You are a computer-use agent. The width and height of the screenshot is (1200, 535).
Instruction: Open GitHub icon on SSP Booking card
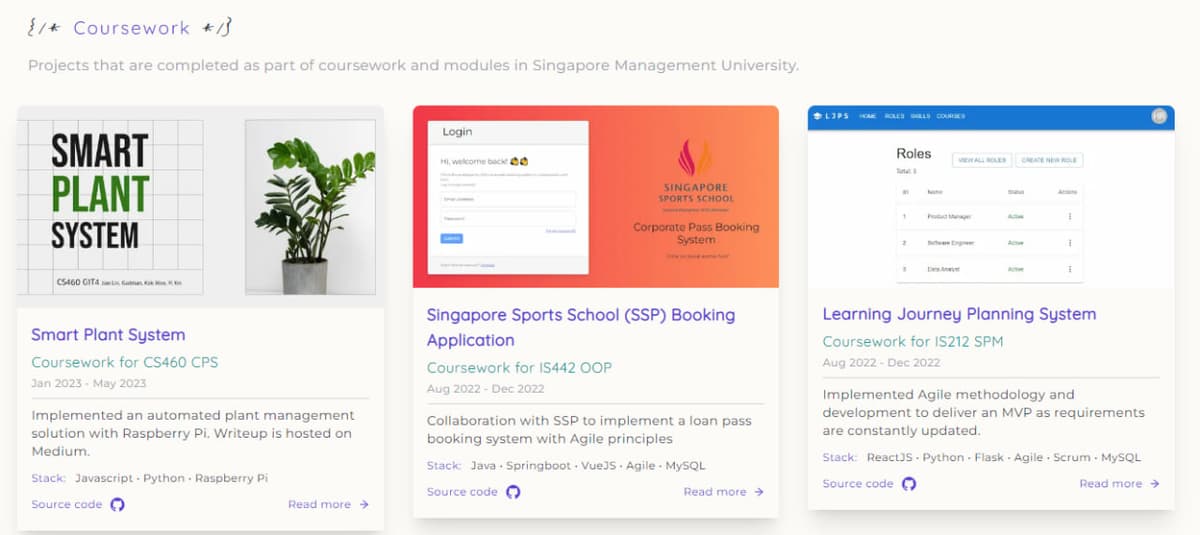point(513,492)
